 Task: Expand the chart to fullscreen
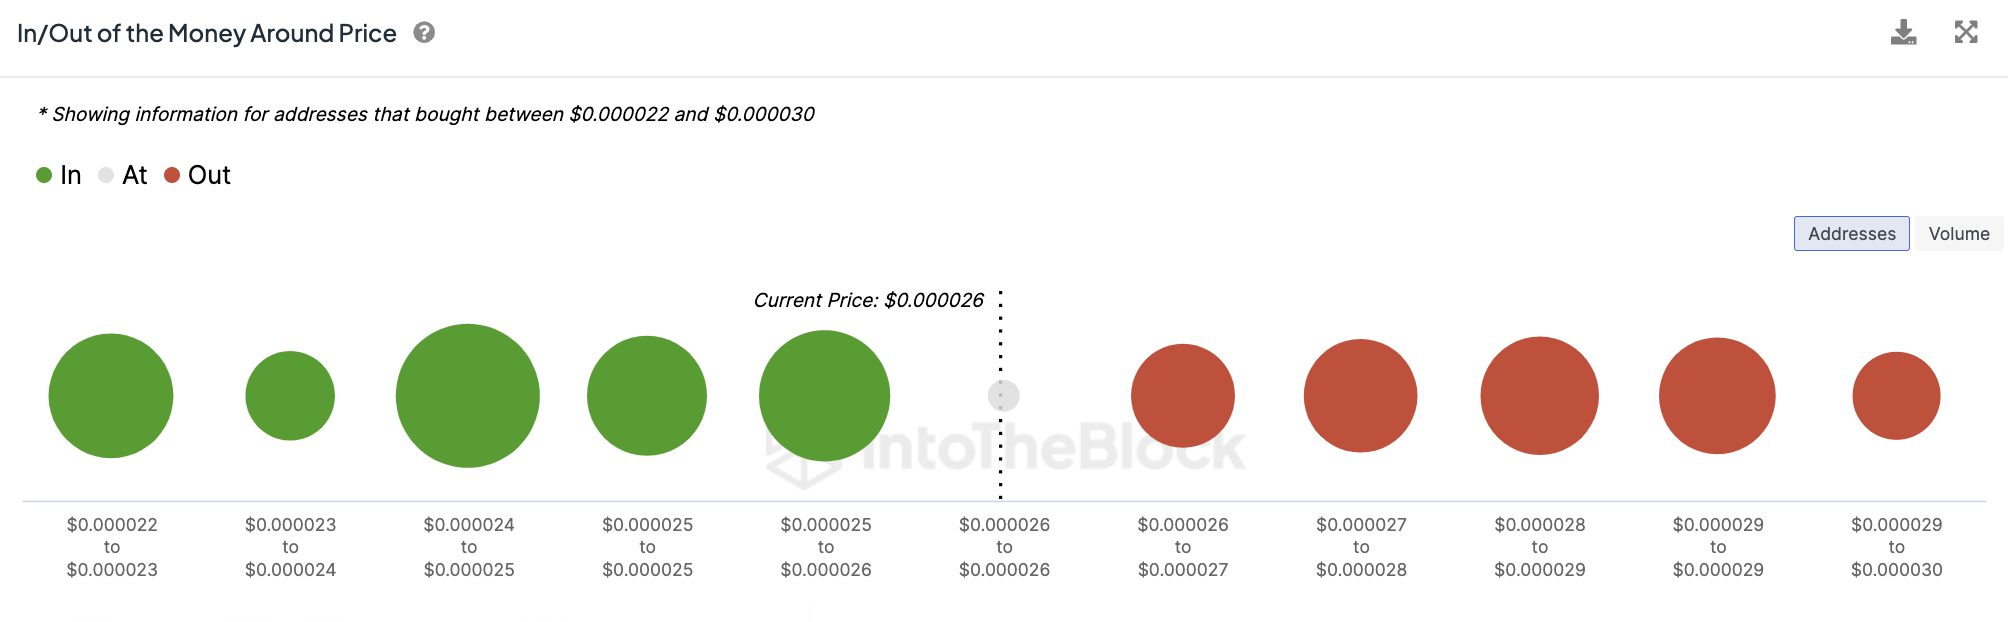click(1966, 32)
